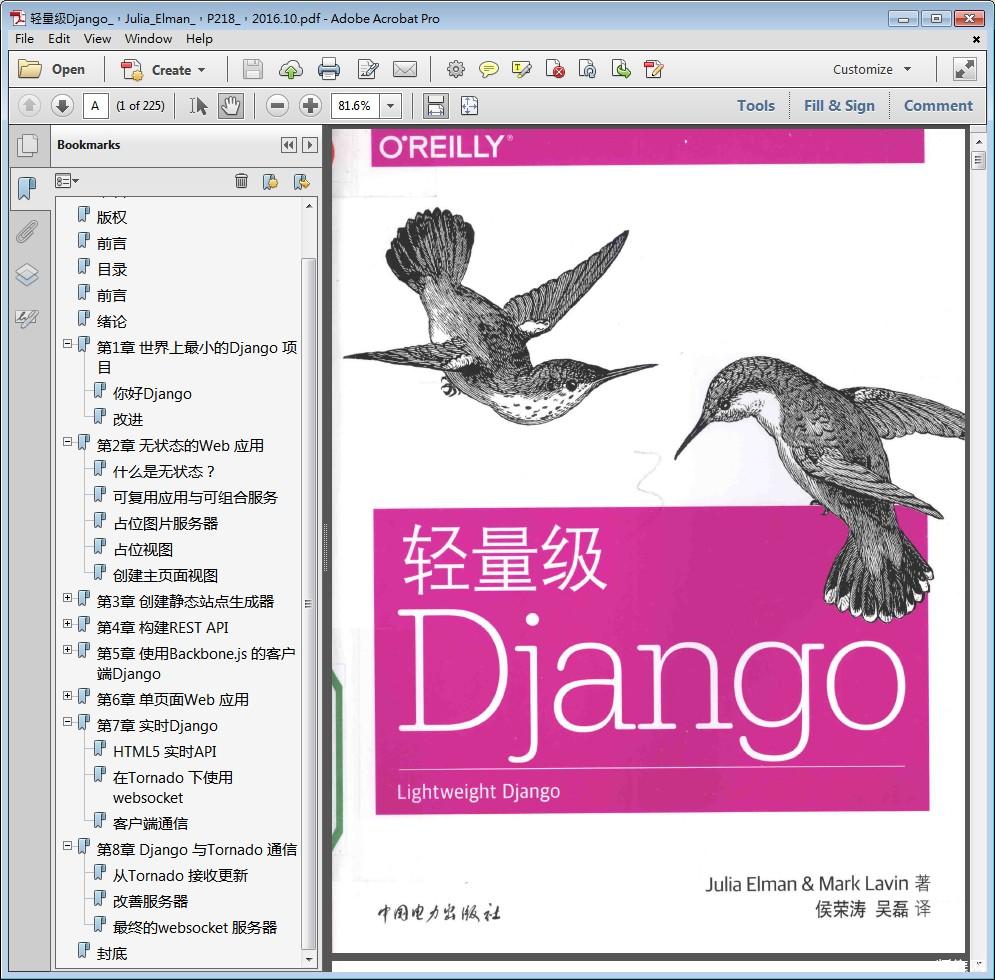Viewport: 995px width, 980px height.
Task: Go to the next page arrow
Action: pos(62,105)
